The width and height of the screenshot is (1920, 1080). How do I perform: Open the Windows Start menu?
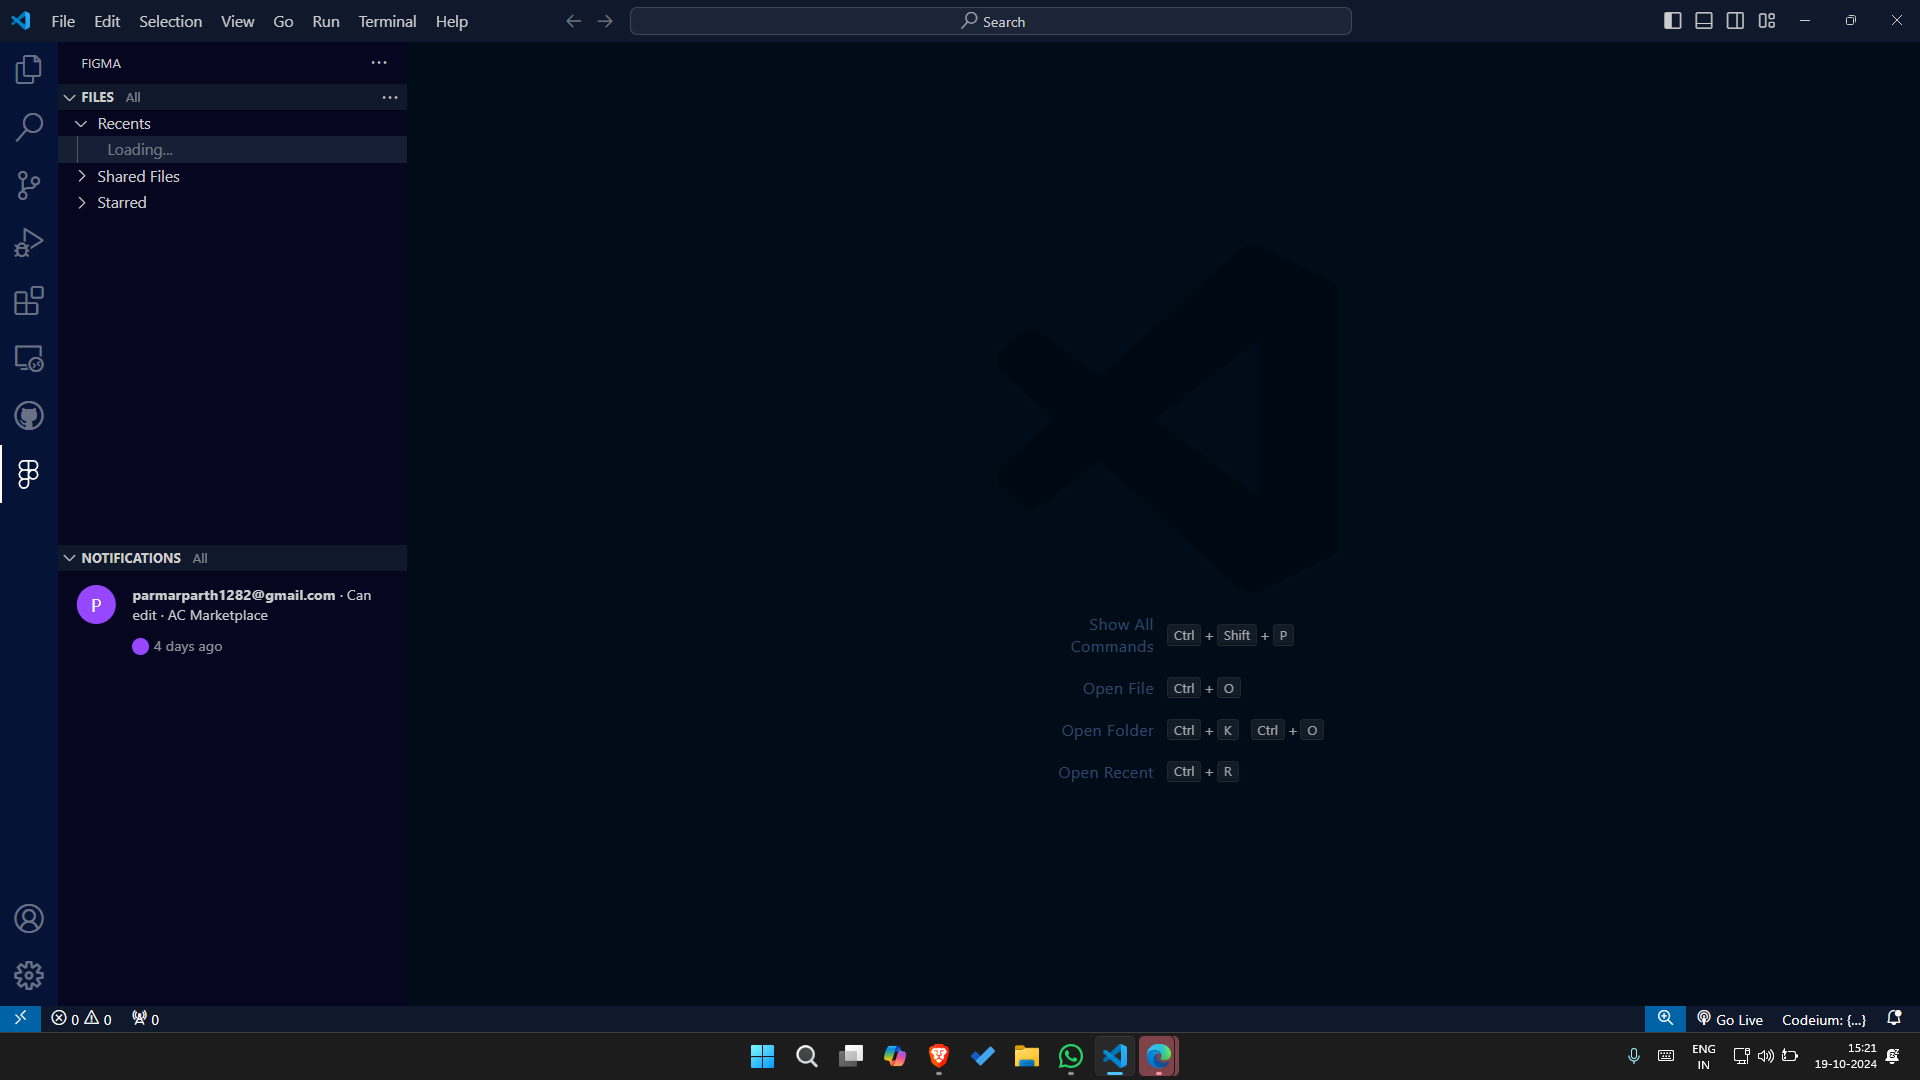(x=762, y=1056)
